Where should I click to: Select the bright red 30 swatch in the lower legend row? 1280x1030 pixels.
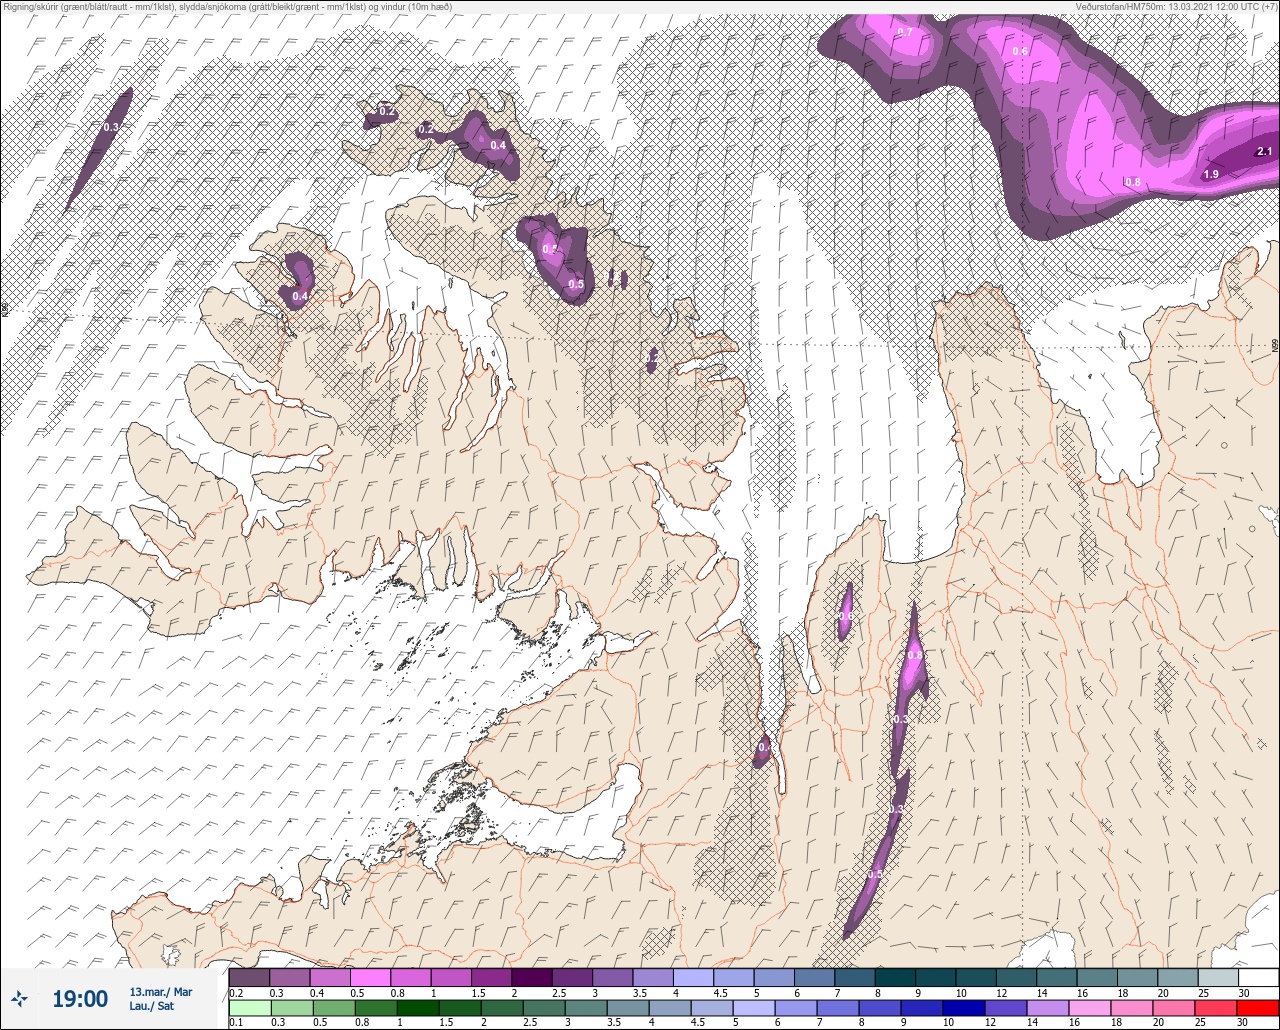tap(1258, 1008)
